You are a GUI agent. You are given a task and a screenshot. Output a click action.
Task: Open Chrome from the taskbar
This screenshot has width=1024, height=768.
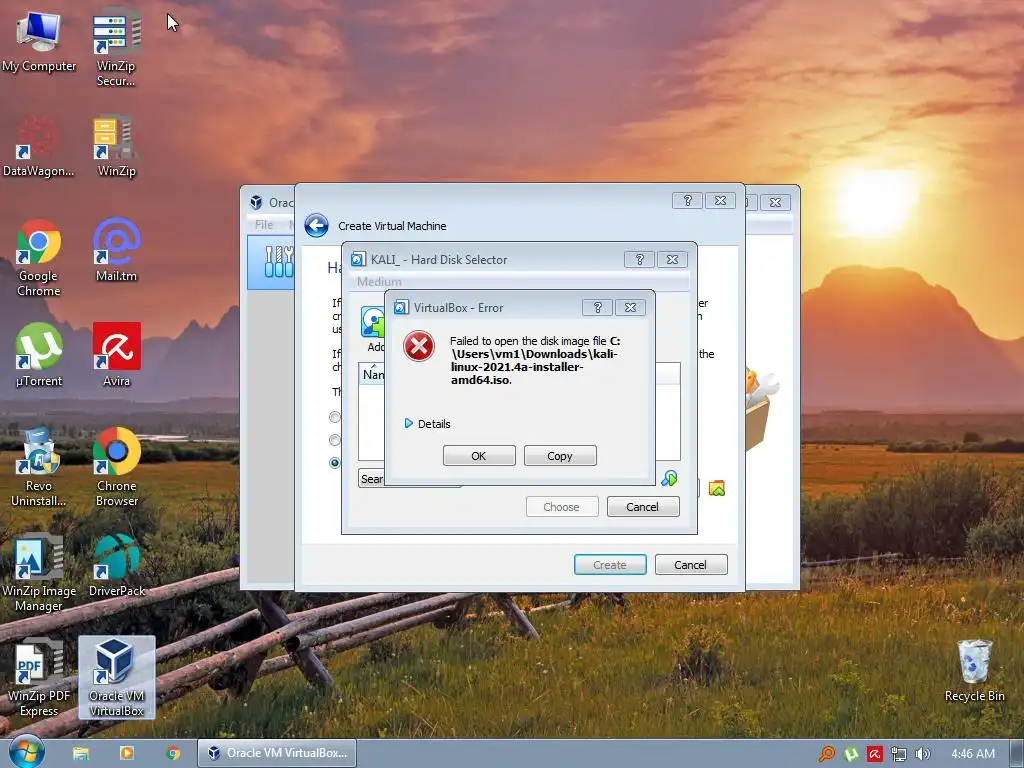[173, 753]
